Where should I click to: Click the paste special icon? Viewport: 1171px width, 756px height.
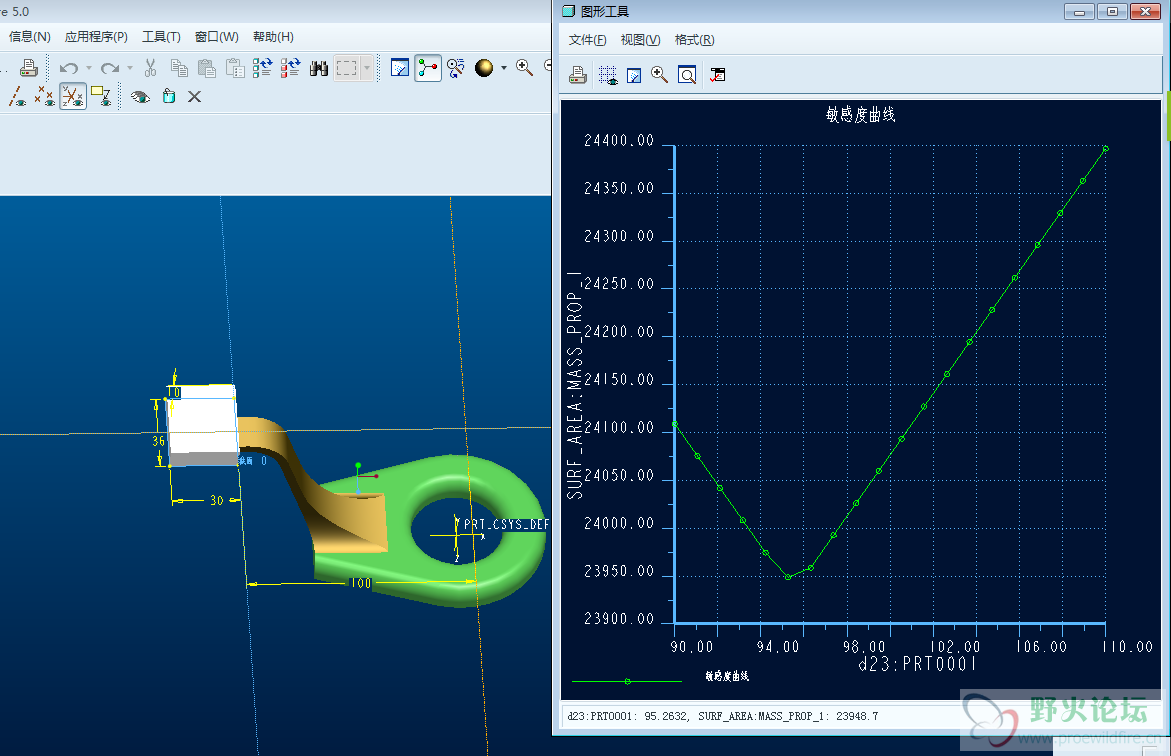tap(235, 68)
